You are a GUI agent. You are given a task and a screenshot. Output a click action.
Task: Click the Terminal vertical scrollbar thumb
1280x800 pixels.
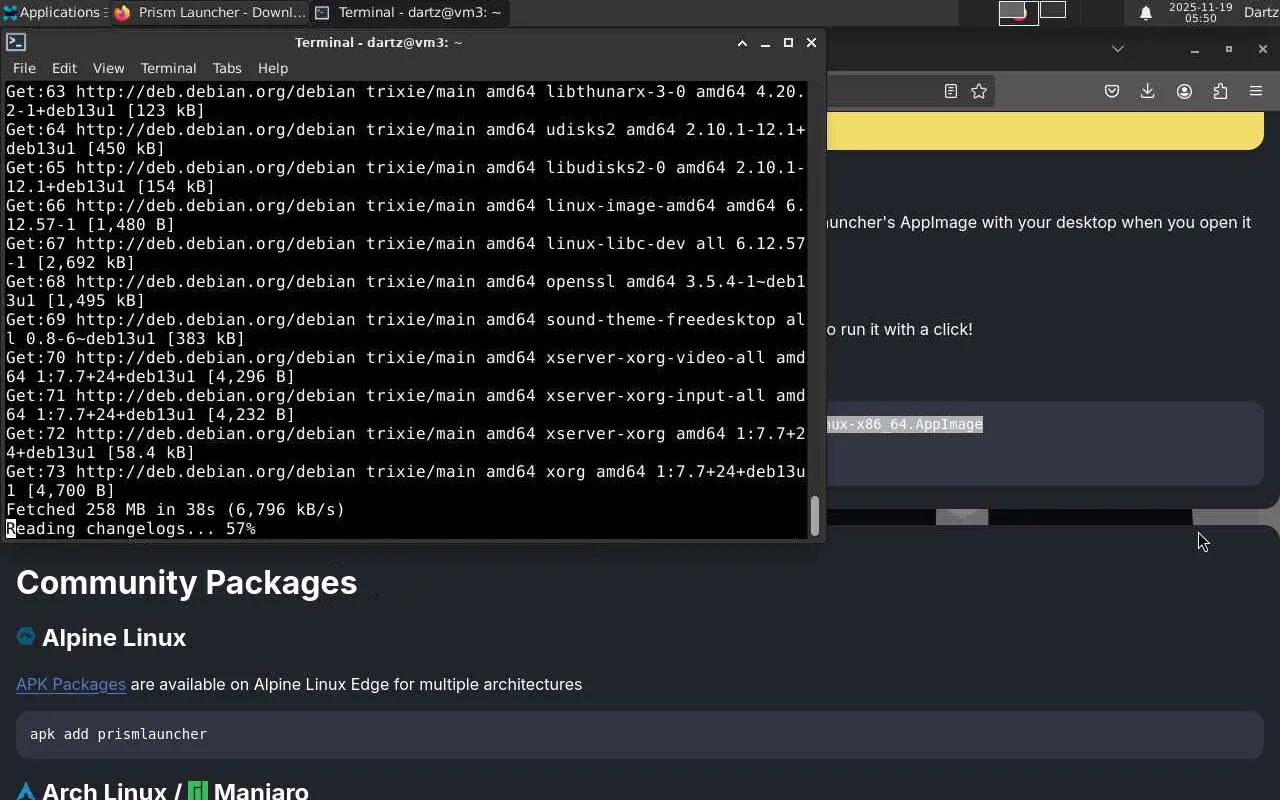click(x=815, y=515)
